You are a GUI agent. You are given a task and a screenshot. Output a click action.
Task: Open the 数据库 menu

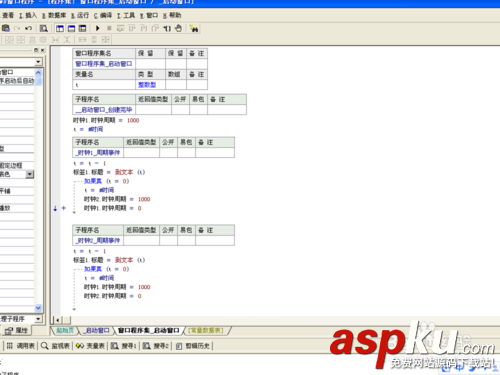point(54,15)
